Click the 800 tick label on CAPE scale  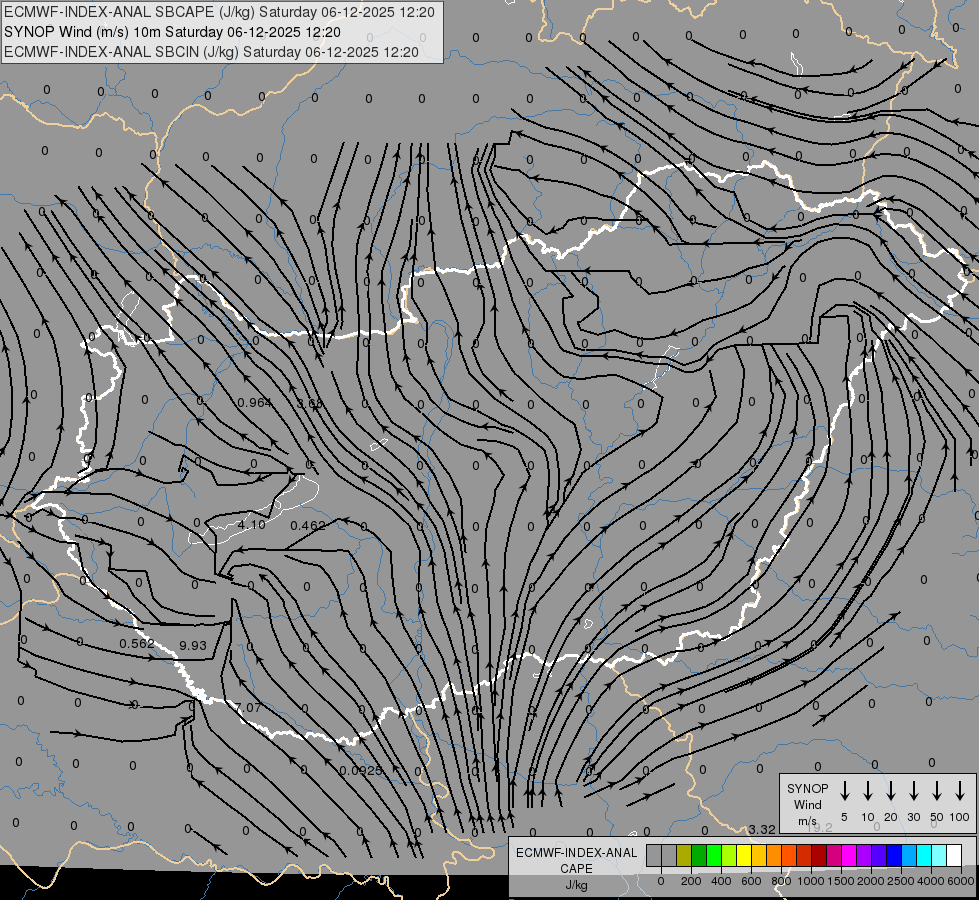pyautogui.click(x=781, y=881)
